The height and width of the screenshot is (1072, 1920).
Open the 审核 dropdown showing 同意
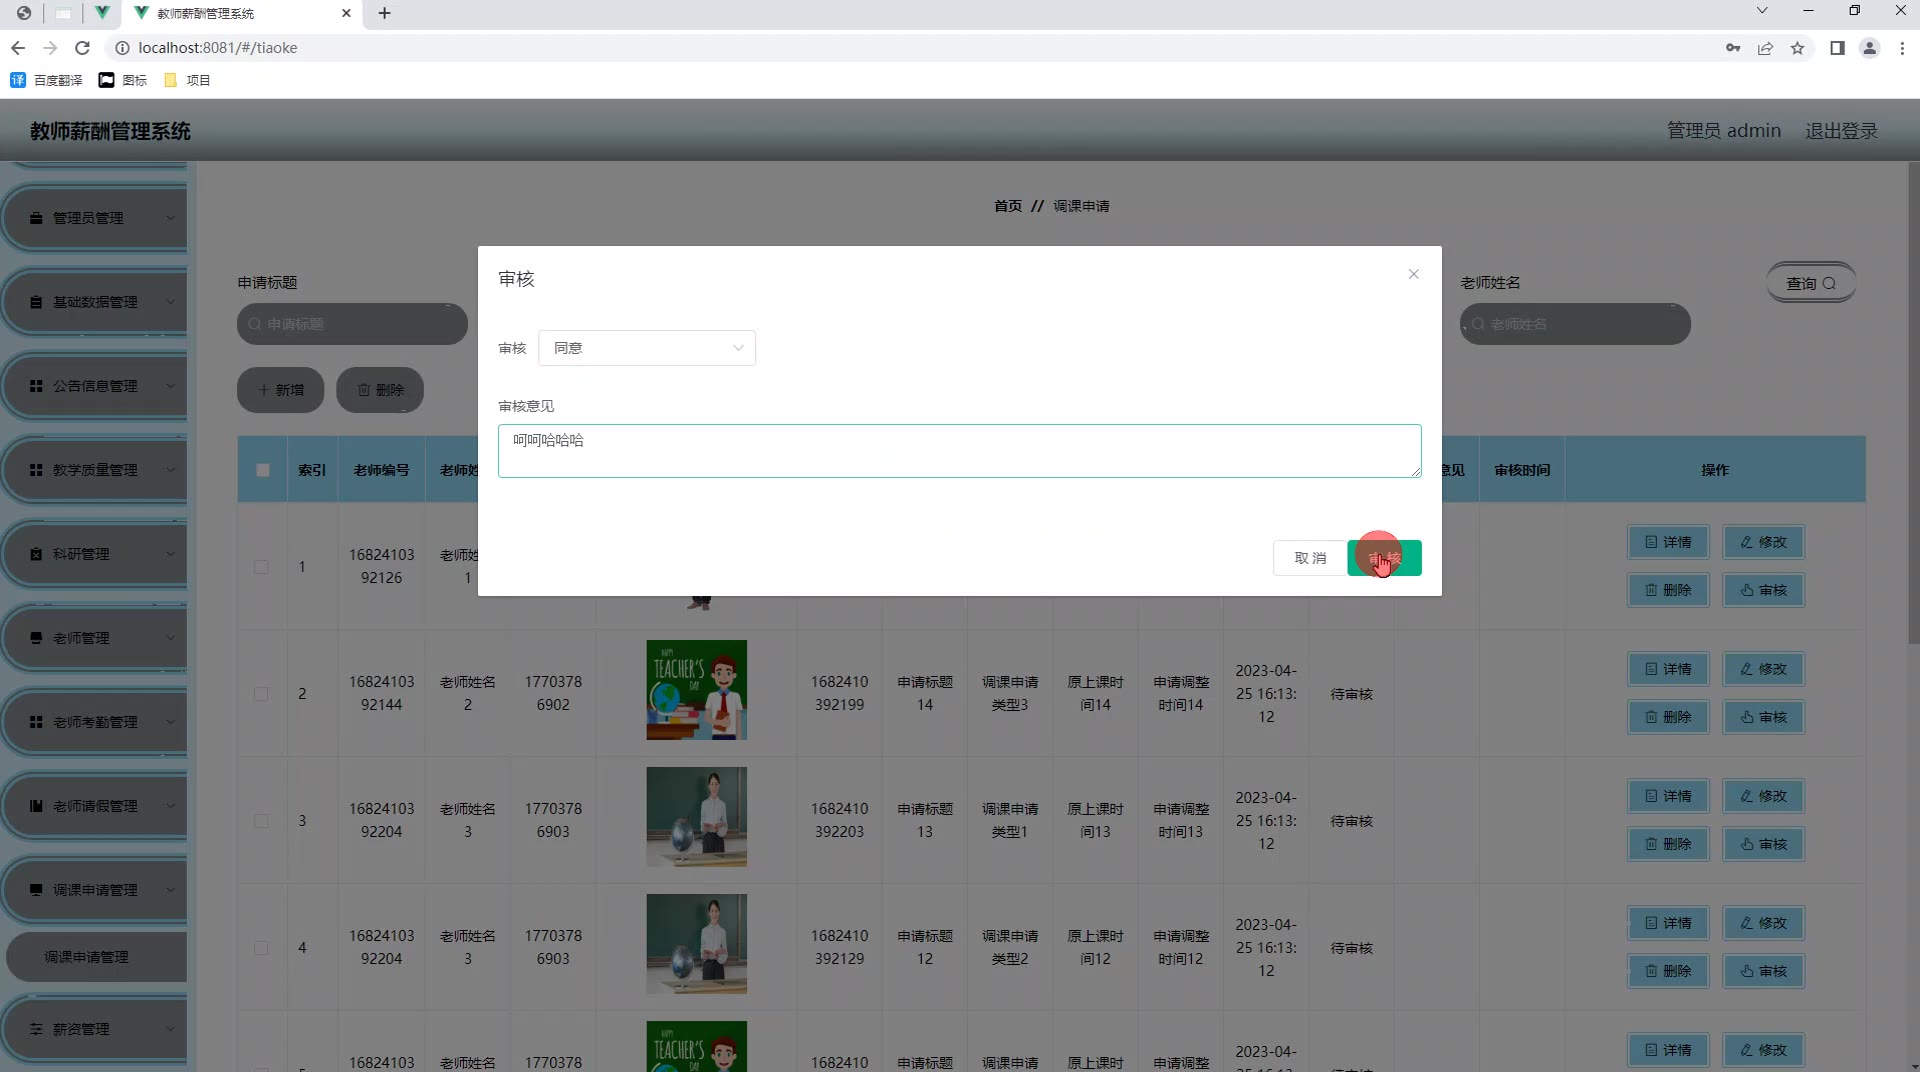[x=647, y=348]
